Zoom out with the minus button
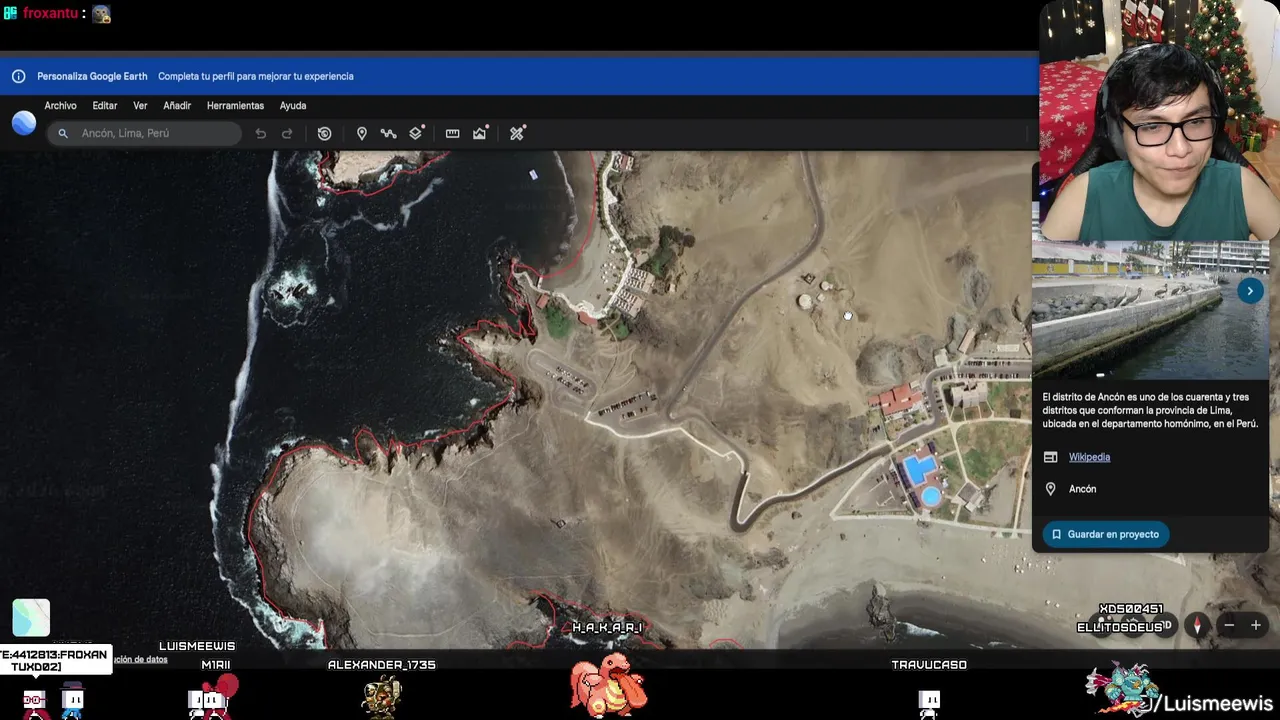 click(1229, 626)
